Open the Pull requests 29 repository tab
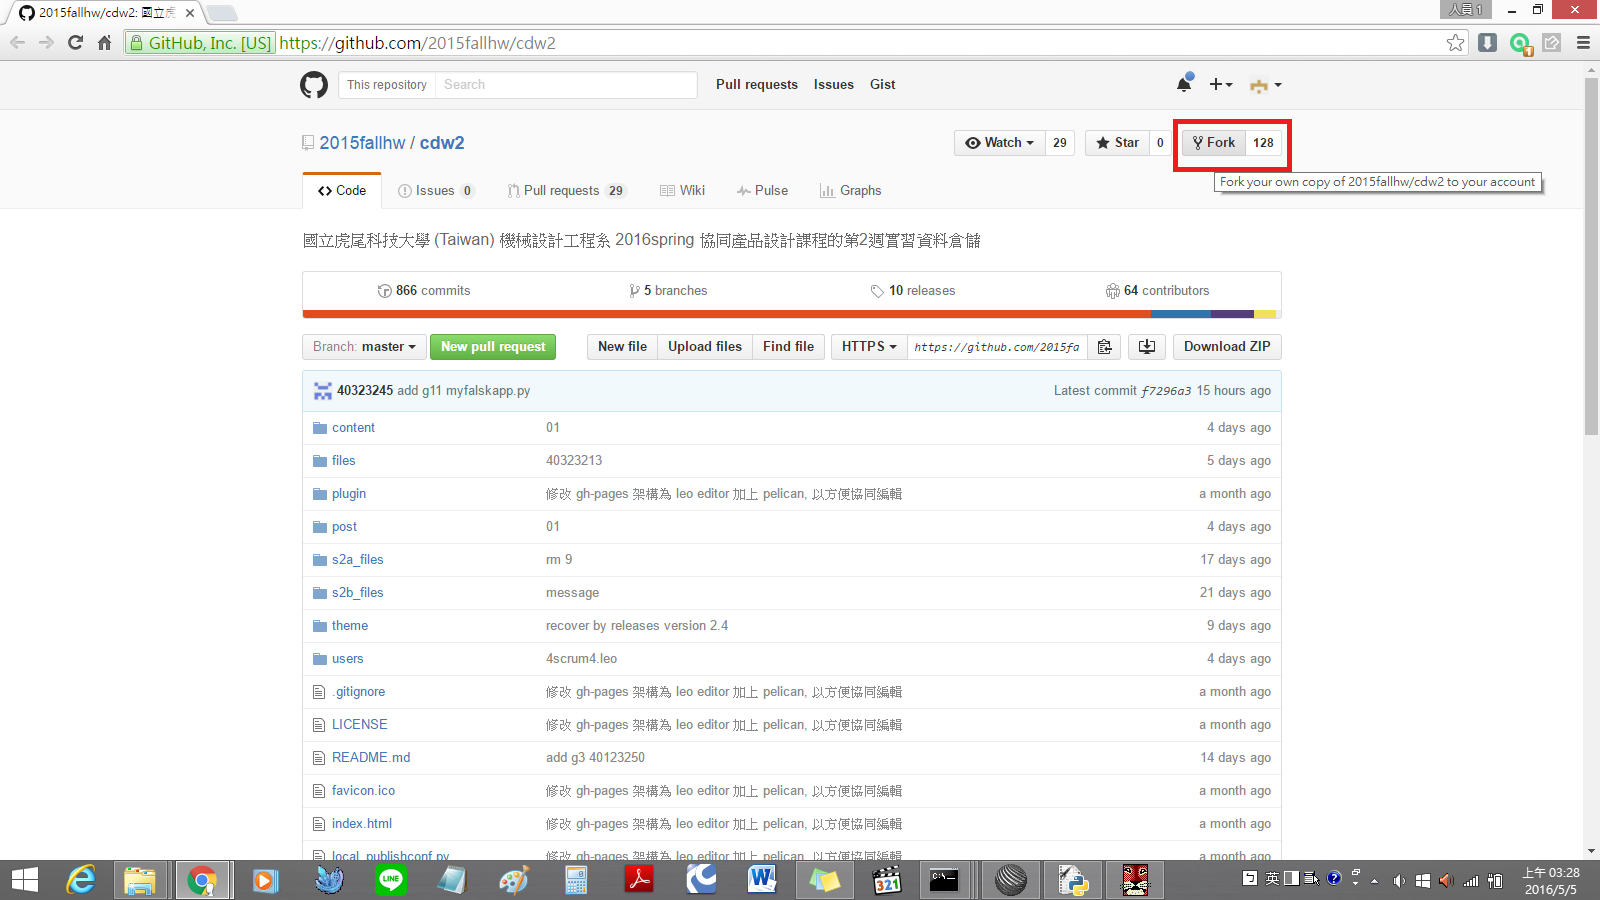 pyautogui.click(x=566, y=191)
